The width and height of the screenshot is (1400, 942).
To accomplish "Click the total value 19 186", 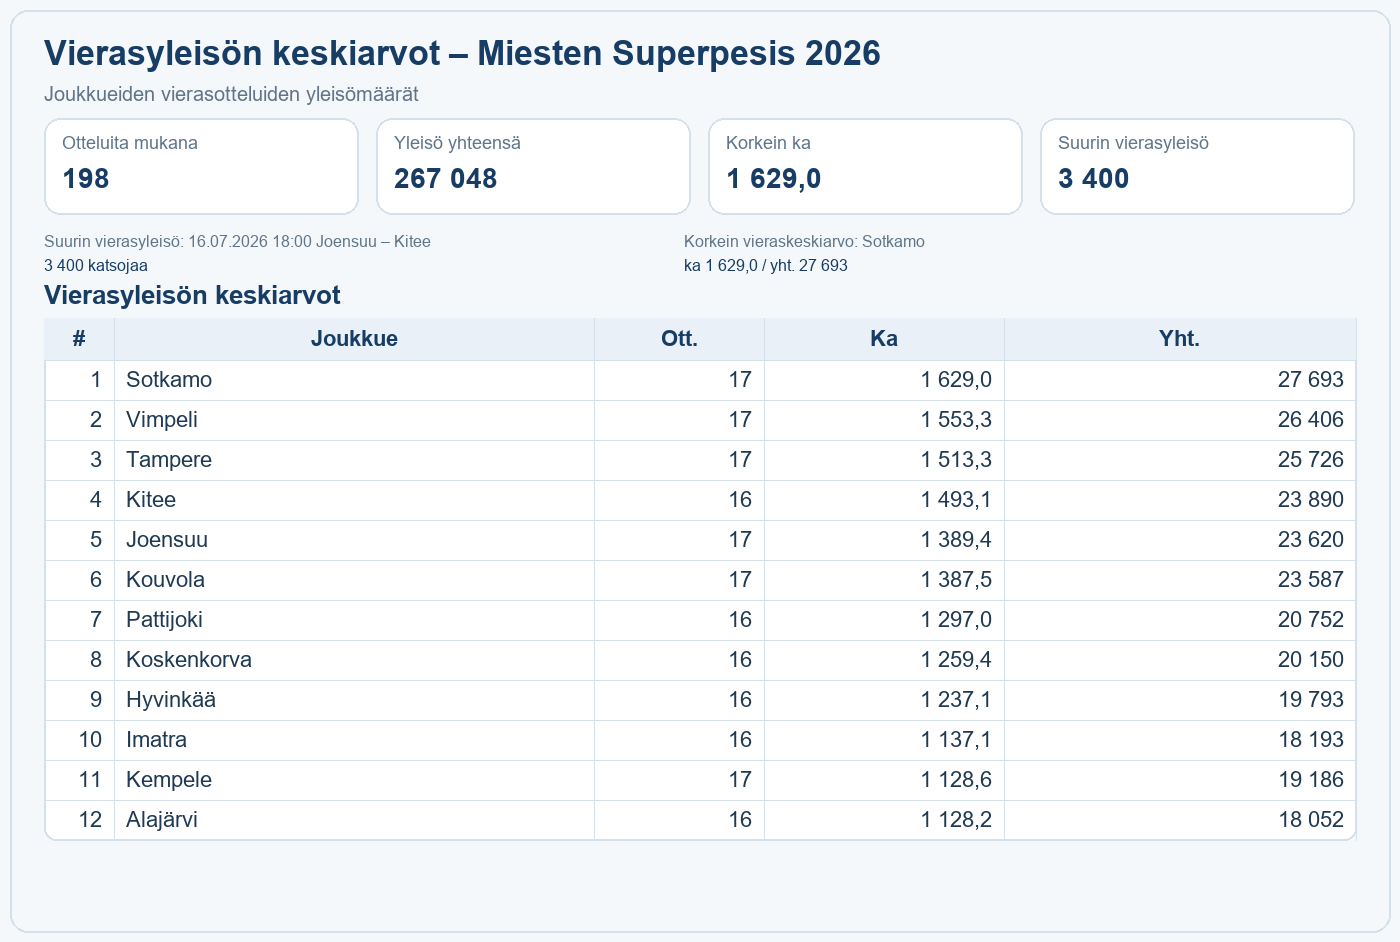I will click(x=1311, y=780).
